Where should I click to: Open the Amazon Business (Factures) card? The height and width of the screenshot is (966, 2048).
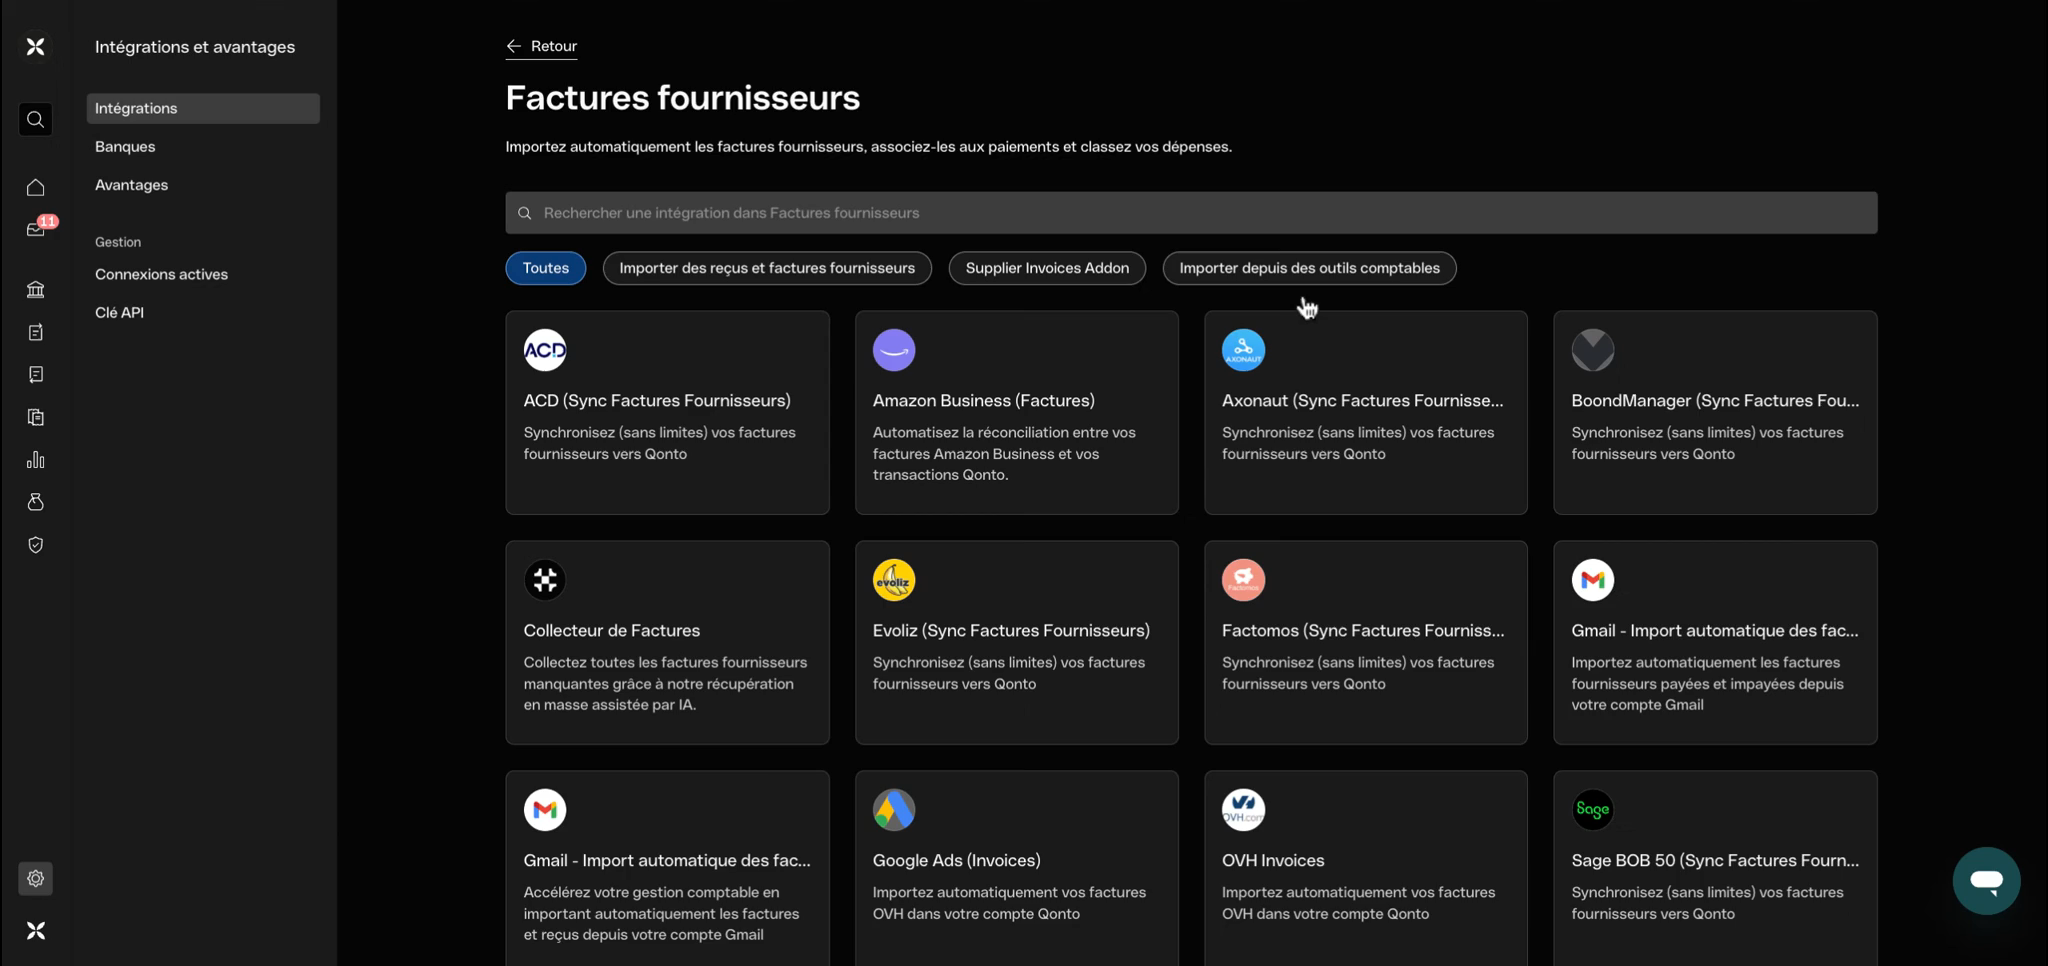click(x=1016, y=413)
